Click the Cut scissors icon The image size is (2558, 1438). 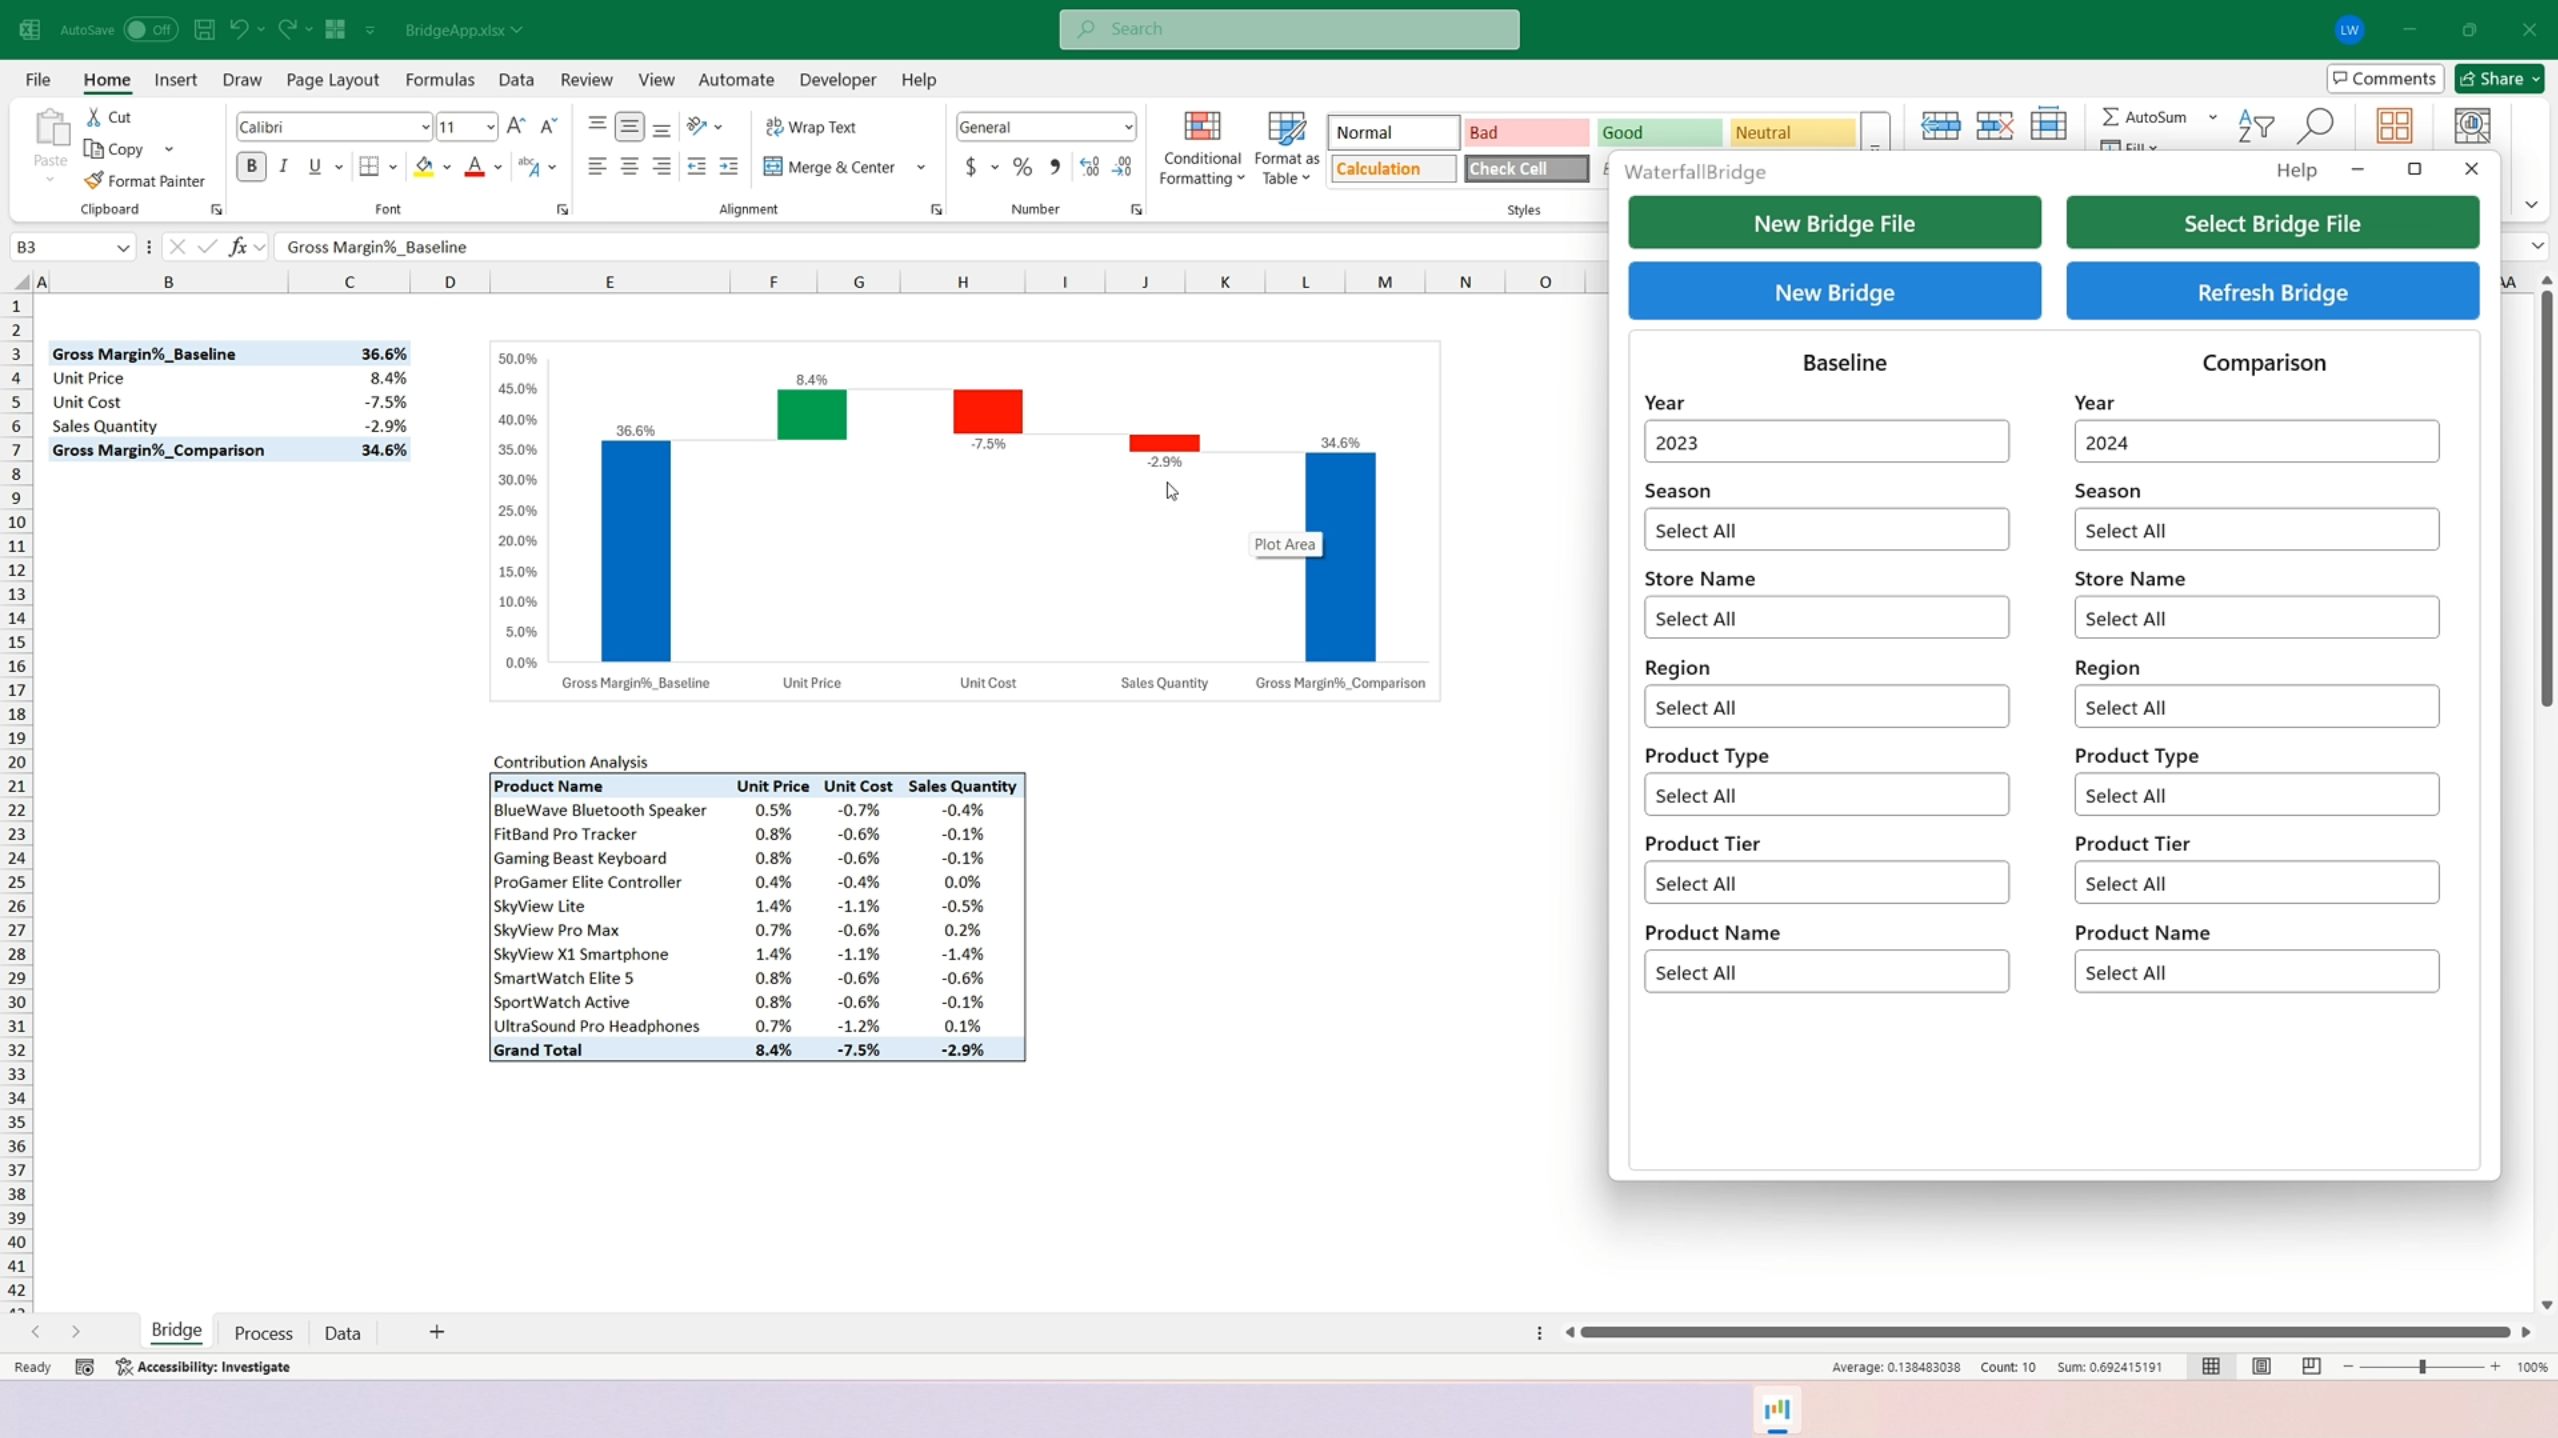click(94, 117)
